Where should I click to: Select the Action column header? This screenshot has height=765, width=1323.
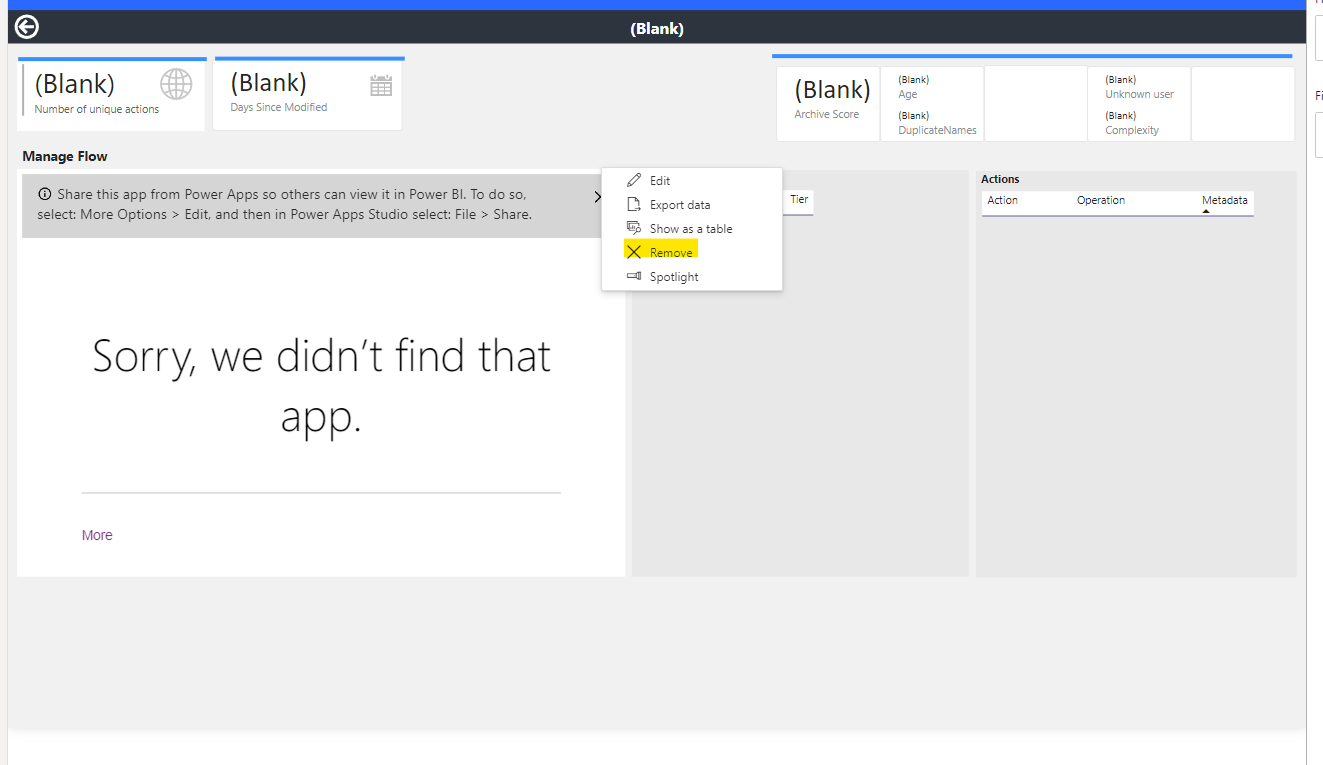click(x=1002, y=200)
